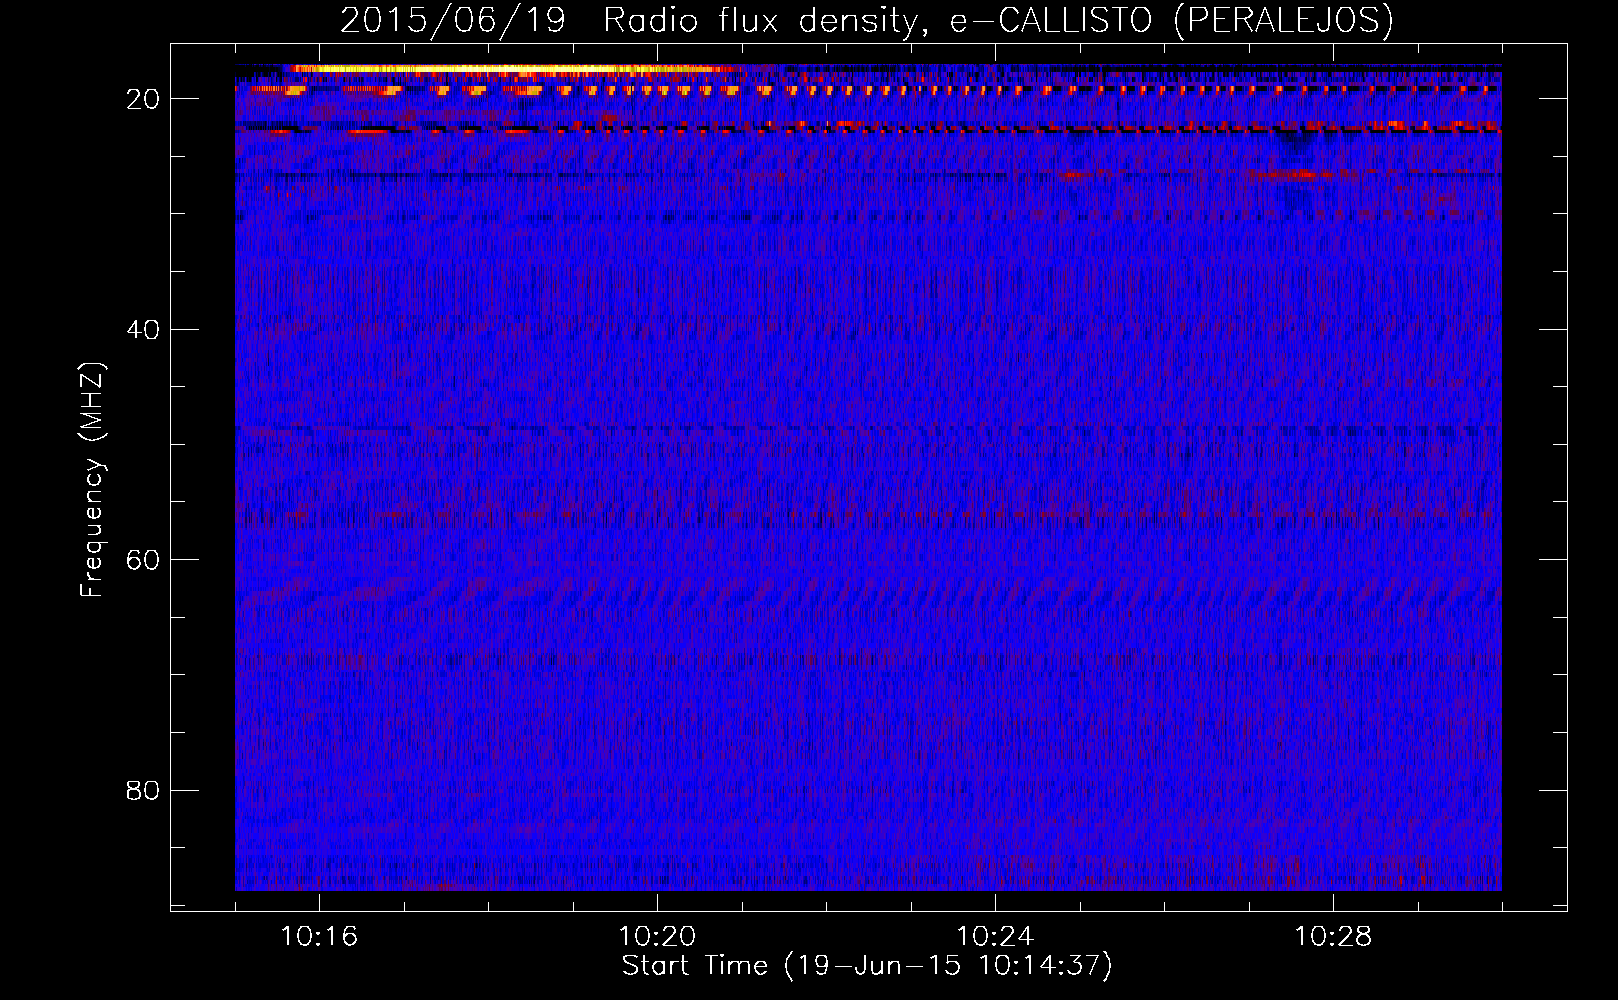
Task: Click the 10:24 time tick label
Action: 995,937
